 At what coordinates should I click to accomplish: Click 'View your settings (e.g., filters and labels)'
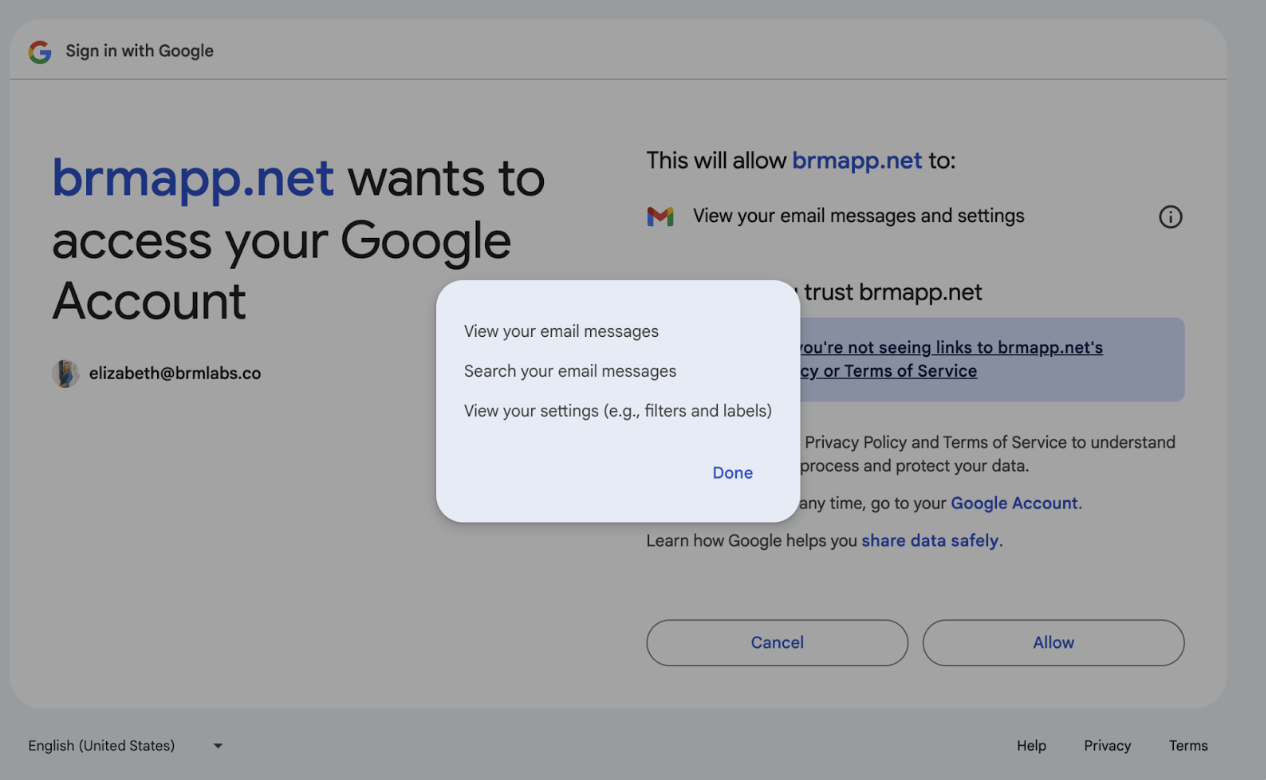[x=617, y=411]
